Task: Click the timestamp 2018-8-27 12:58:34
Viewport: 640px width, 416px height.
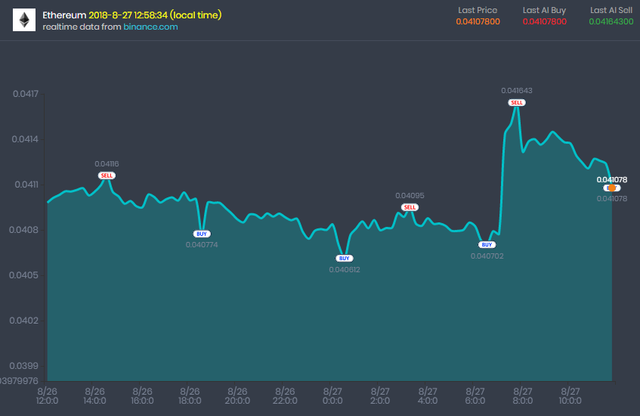Action: 128,15
